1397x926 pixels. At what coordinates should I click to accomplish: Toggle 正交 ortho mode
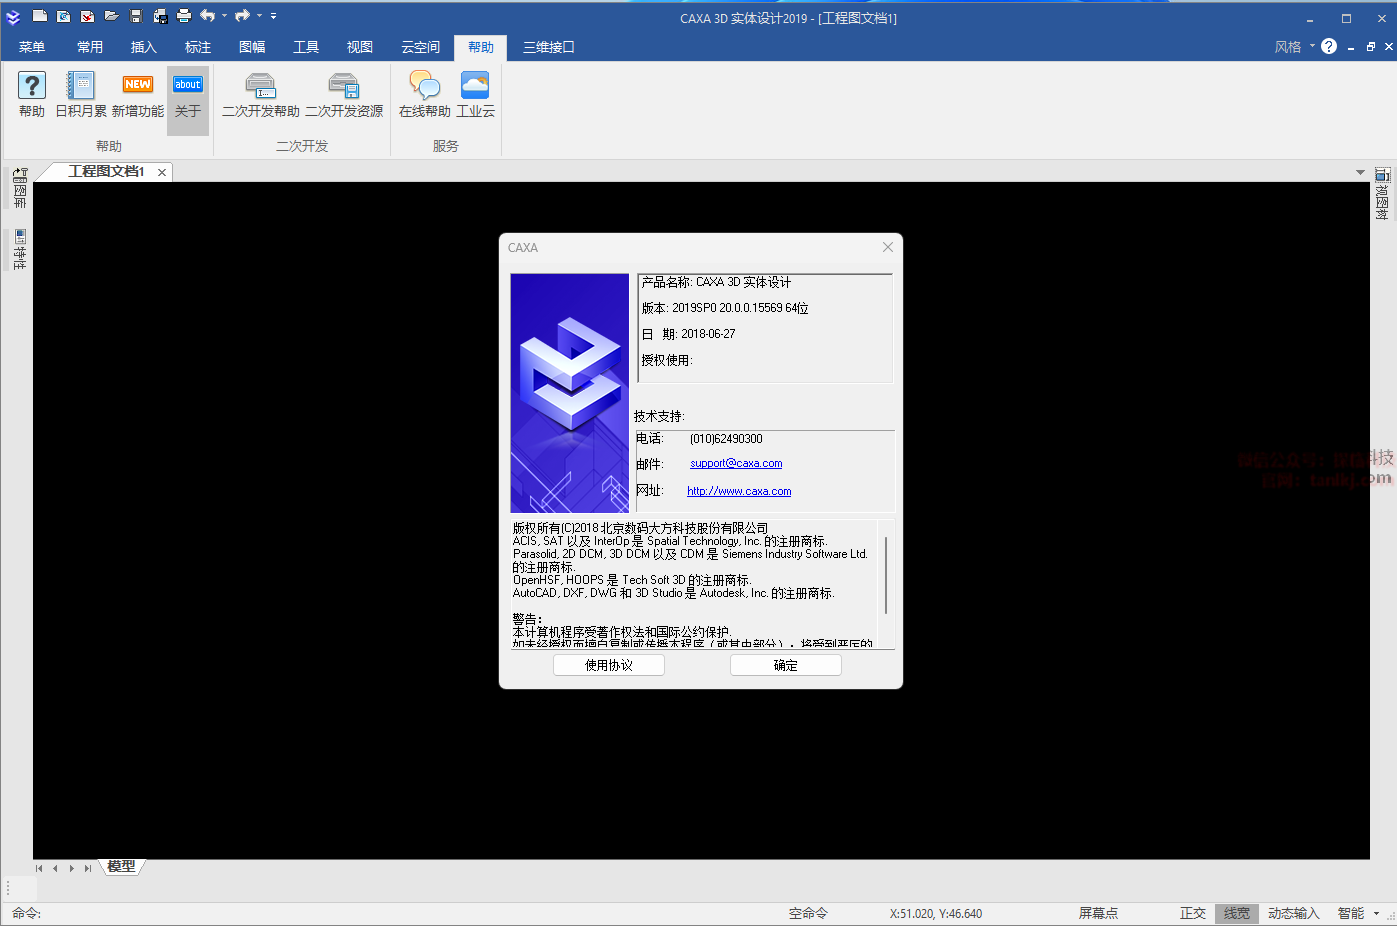pos(1192,913)
